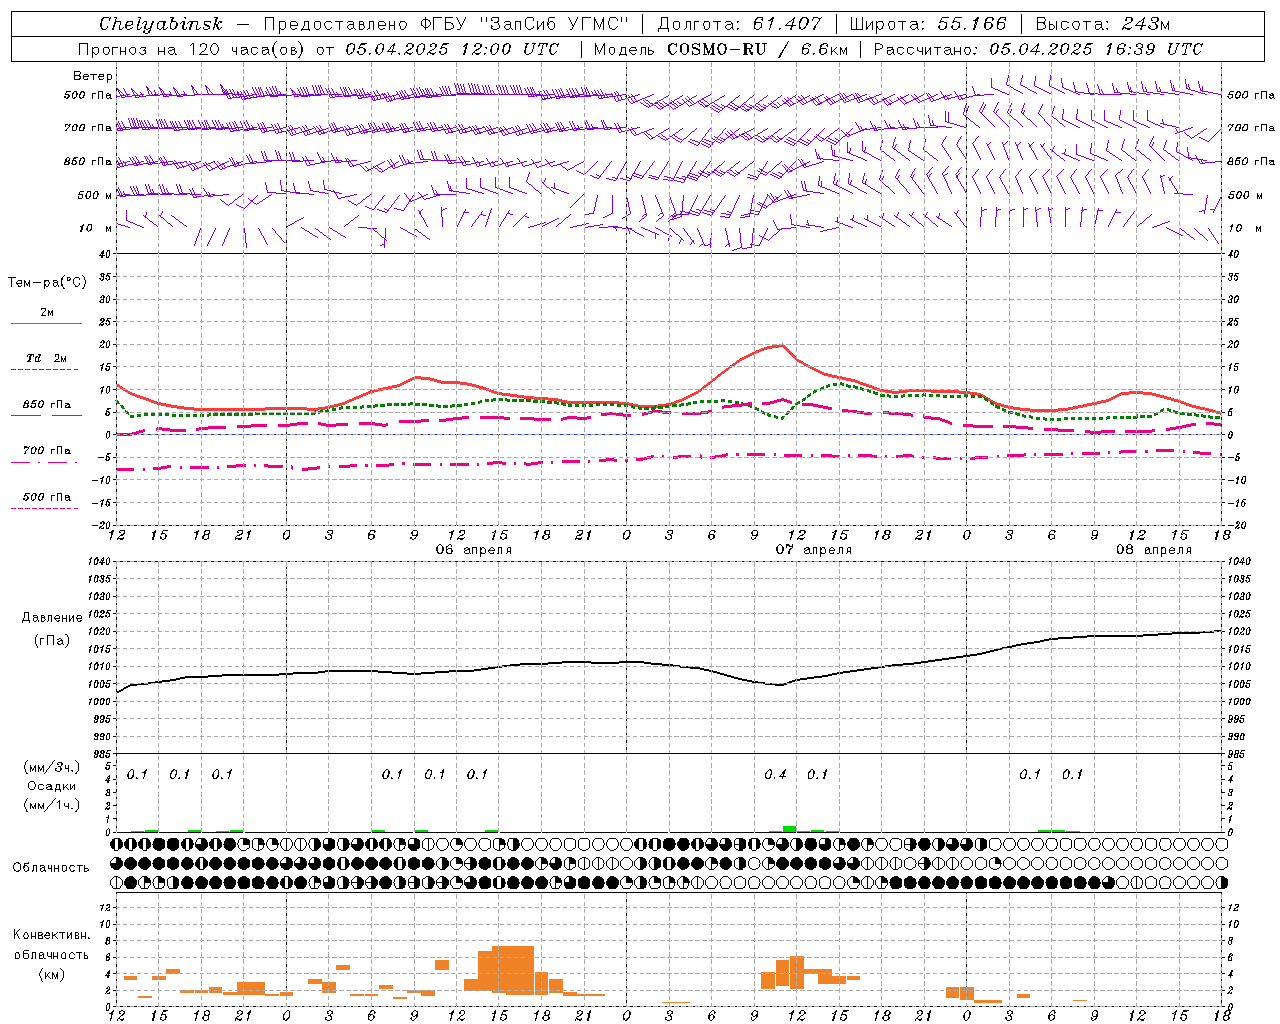Screen dimensions: 1280x1024
Task: Click the 'Модель COSMO-RU / 6.6км' text
Action: pos(721,49)
